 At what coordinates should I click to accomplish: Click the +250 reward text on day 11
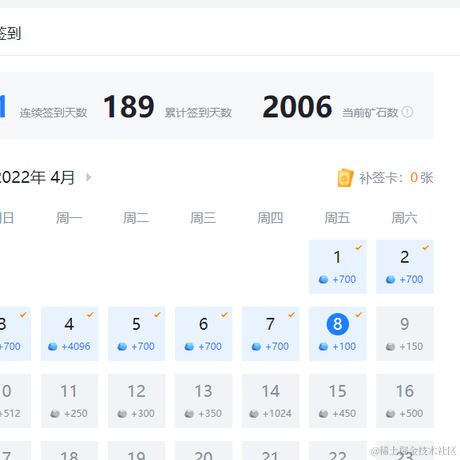click(76, 413)
